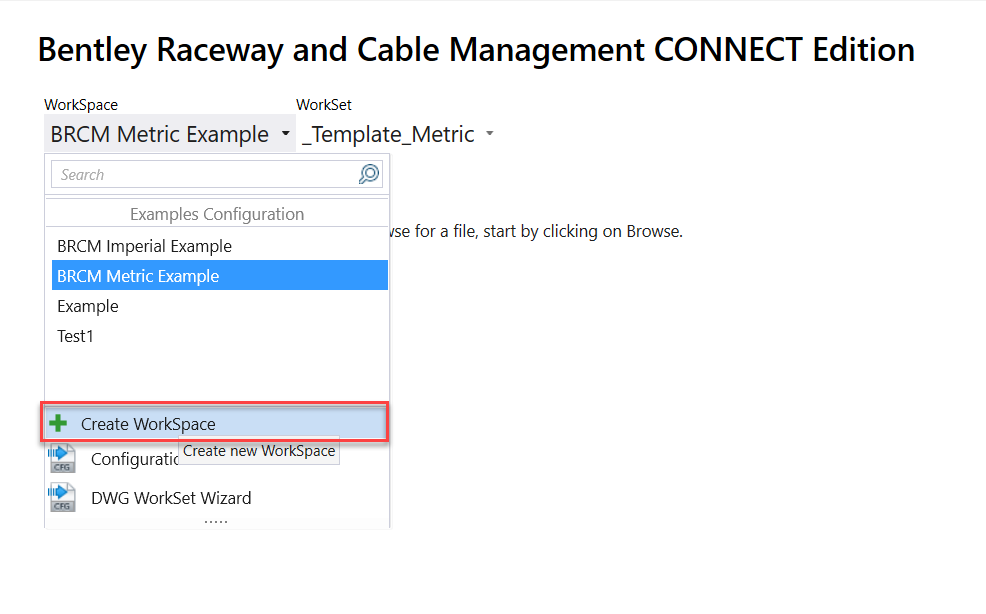Click the Examples Configuration header
Screen dimensions: 986x614
(x=217, y=214)
